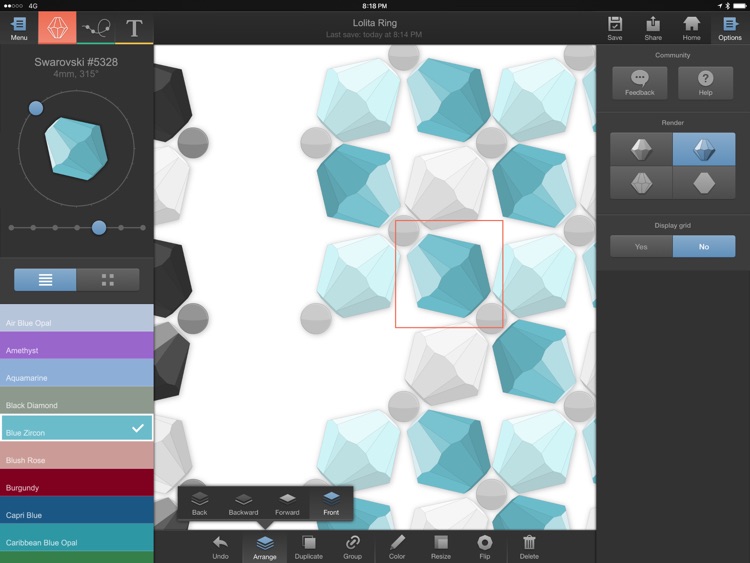The width and height of the screenshot is (750, 563).
Task: Switch color list to grid view
Action: [x=108, y=280]
